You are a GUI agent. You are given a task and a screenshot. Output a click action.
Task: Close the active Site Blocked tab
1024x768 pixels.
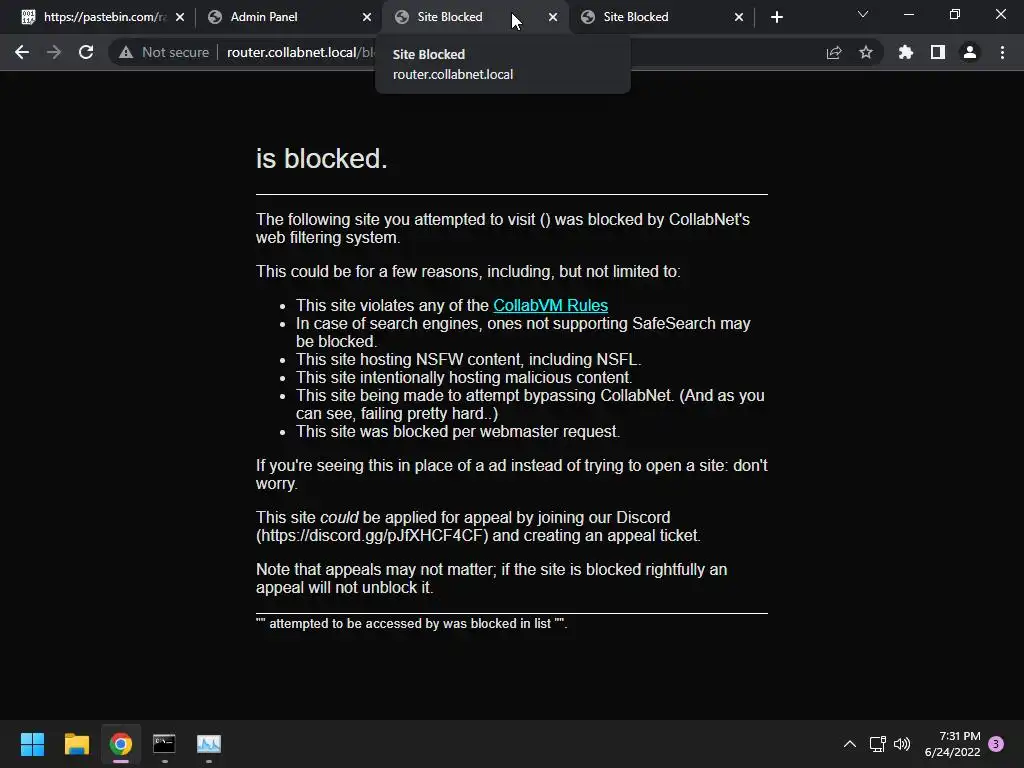click(x=553, y=17)
